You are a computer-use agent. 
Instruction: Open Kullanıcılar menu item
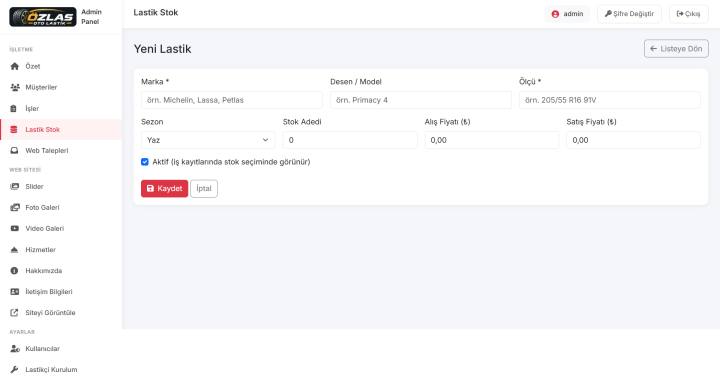click(x=42, y=348)
